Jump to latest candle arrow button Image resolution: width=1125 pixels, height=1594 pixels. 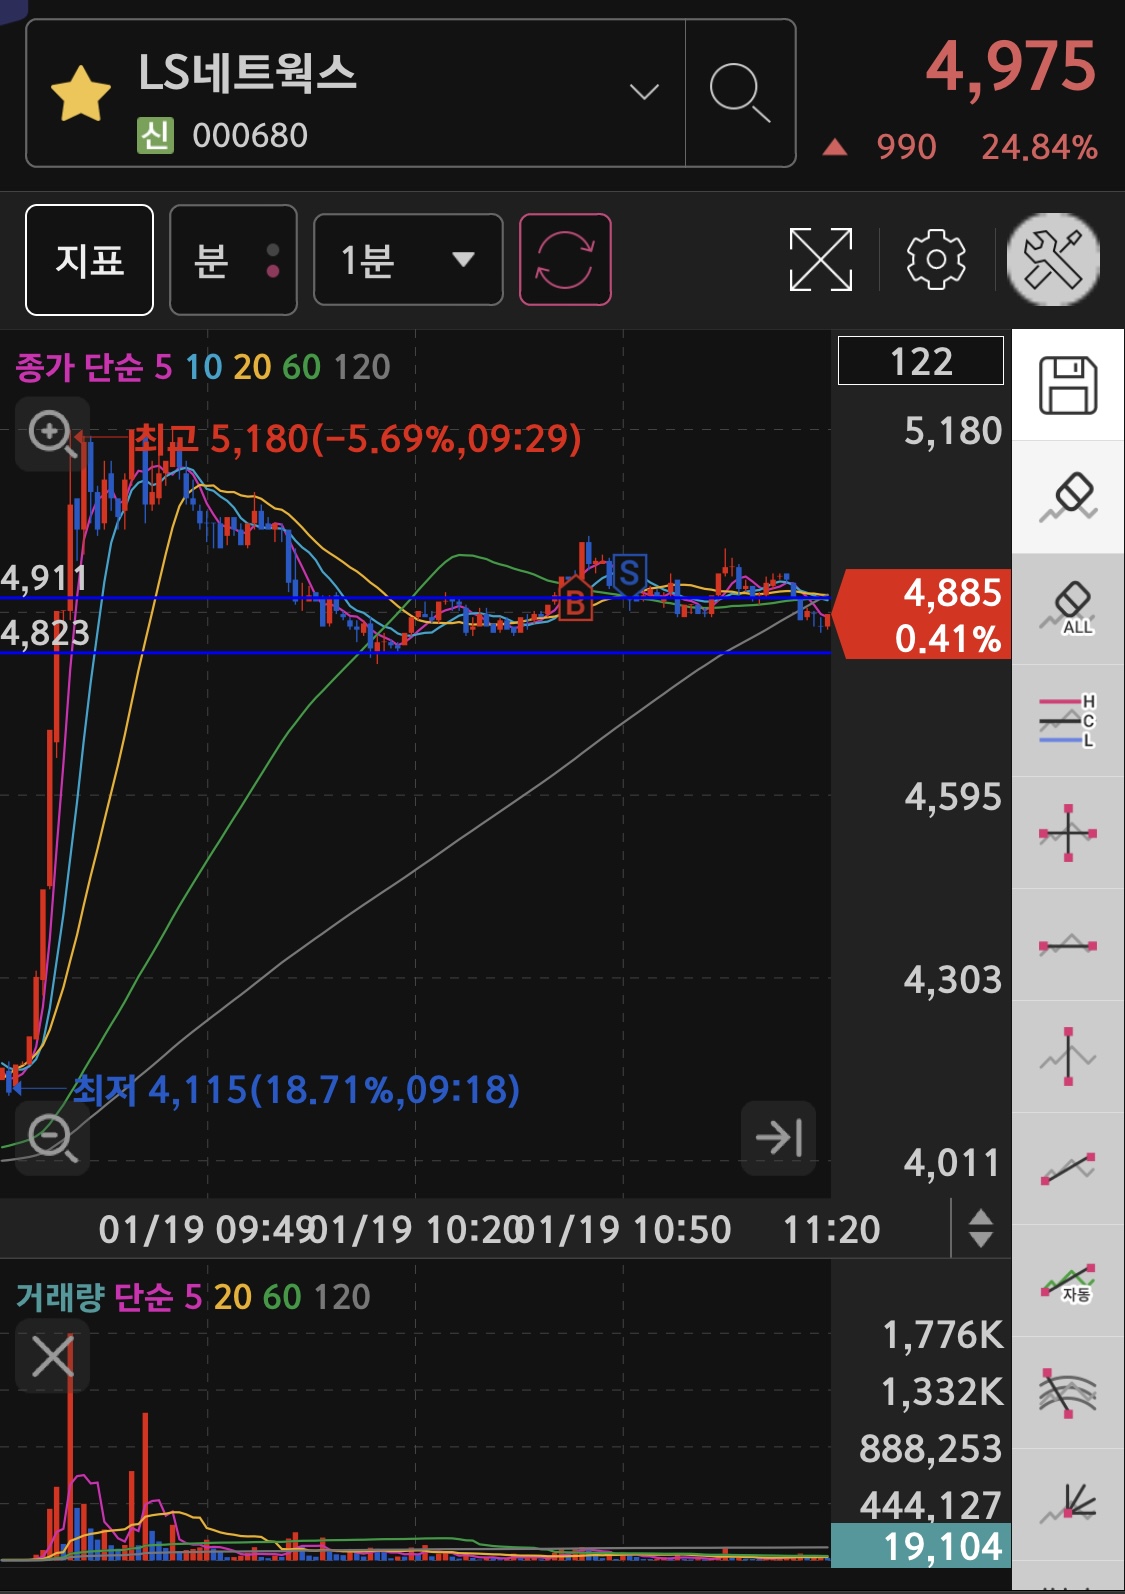pos(779,1138)
